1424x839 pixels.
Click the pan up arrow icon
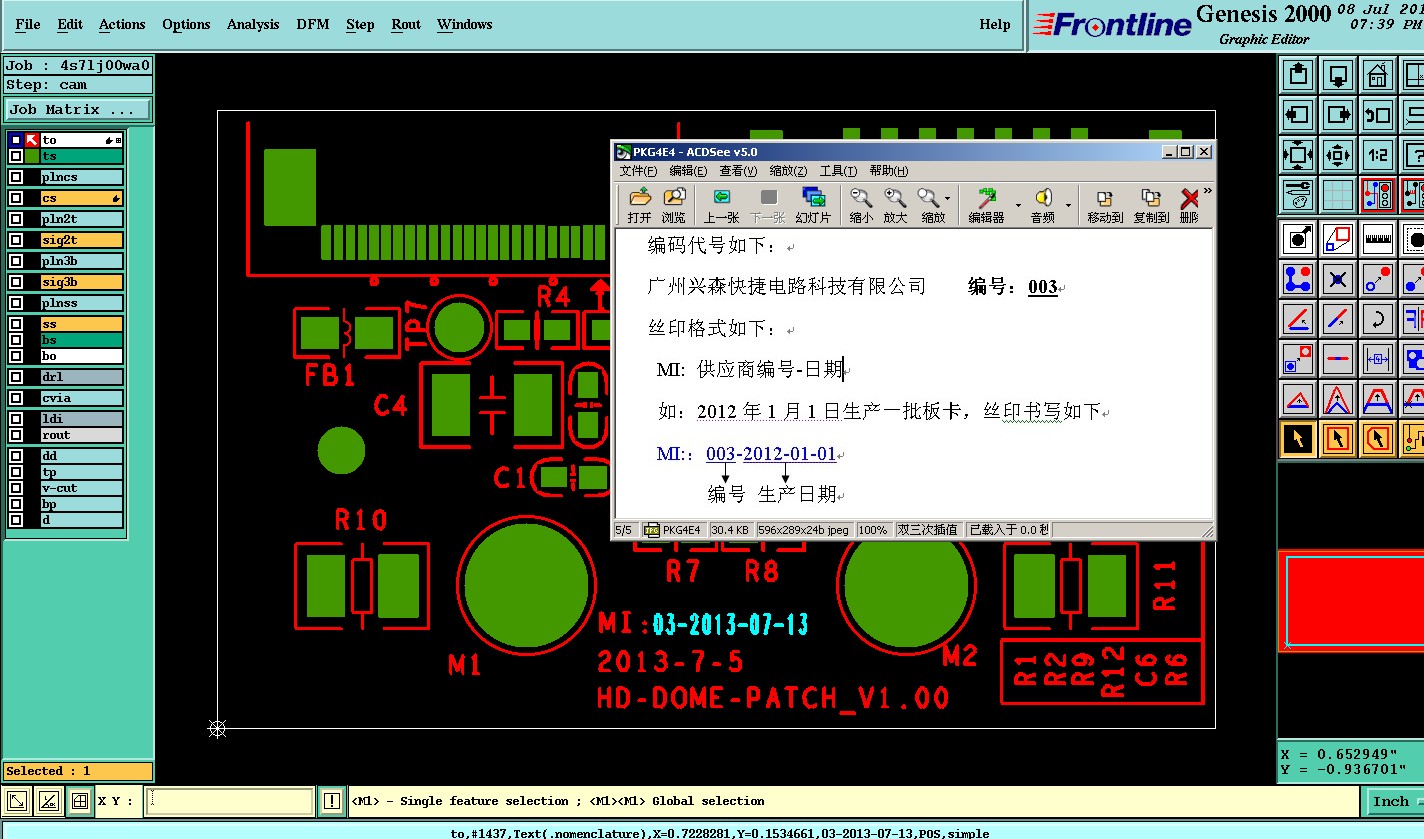click(1298, 74)
